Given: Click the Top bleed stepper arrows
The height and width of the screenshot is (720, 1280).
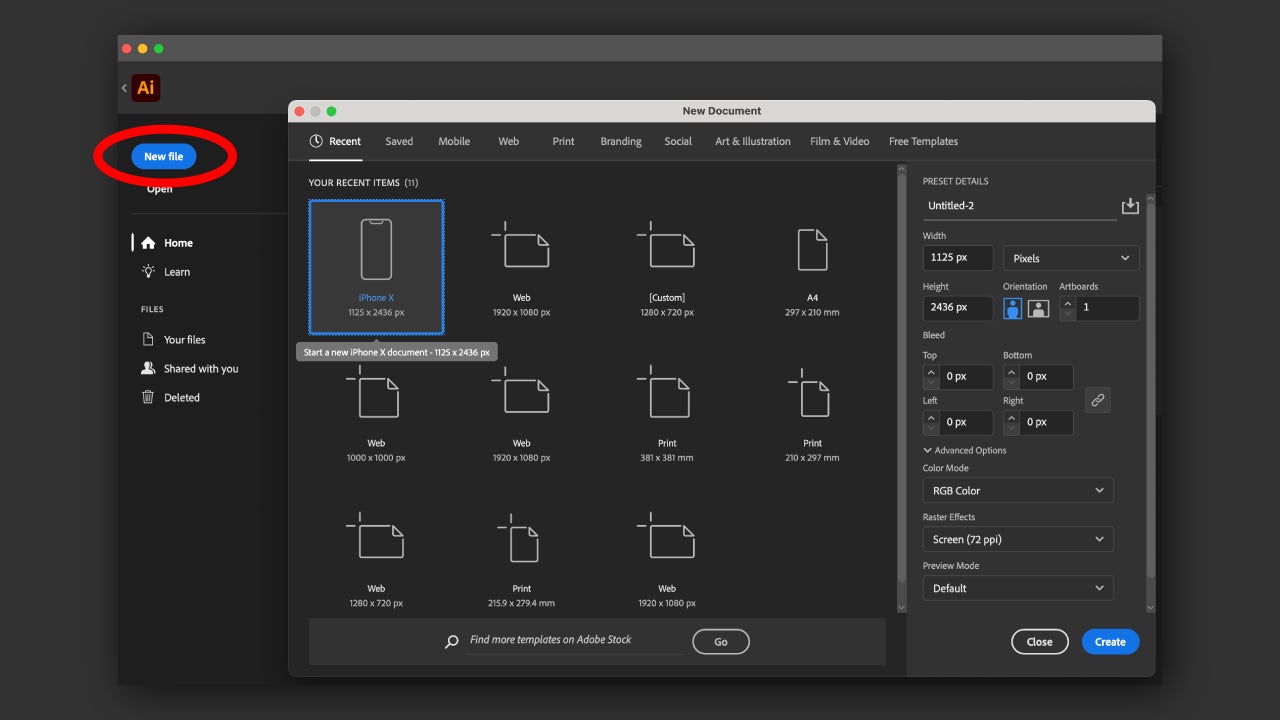Looking at the screenshot, I should (x=931, y=377).
